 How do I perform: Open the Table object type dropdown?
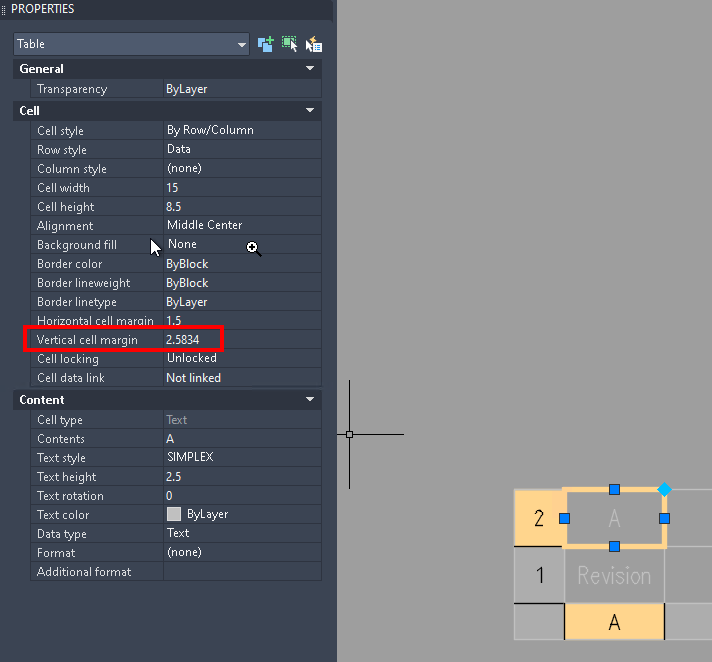[131, 44]
